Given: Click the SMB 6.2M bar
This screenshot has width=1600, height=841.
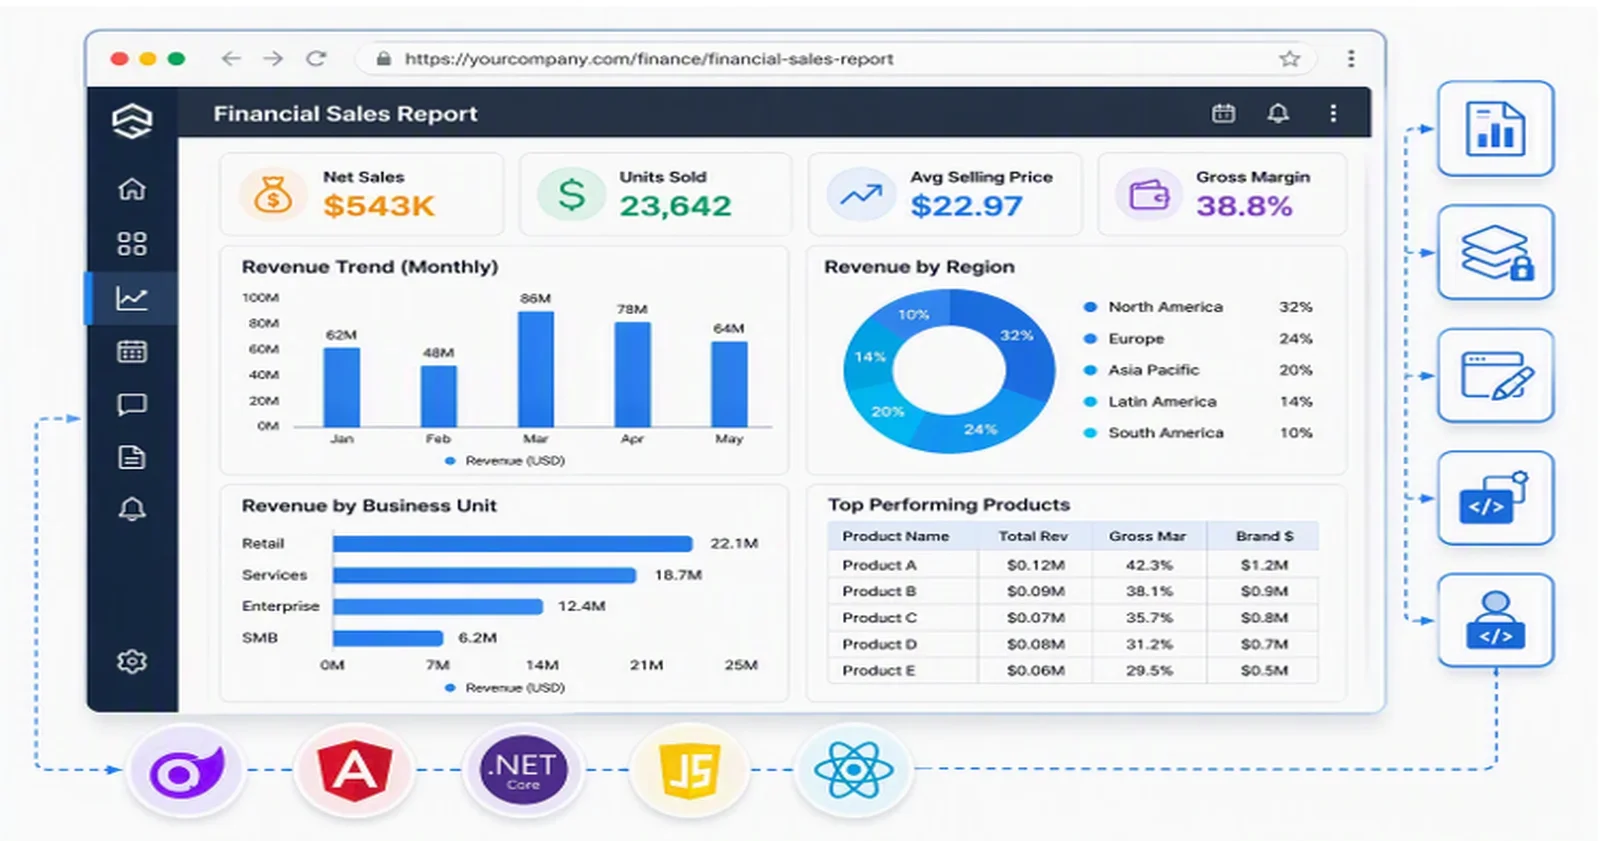Looking at the screenshot, I should click(x=388, y=638).
